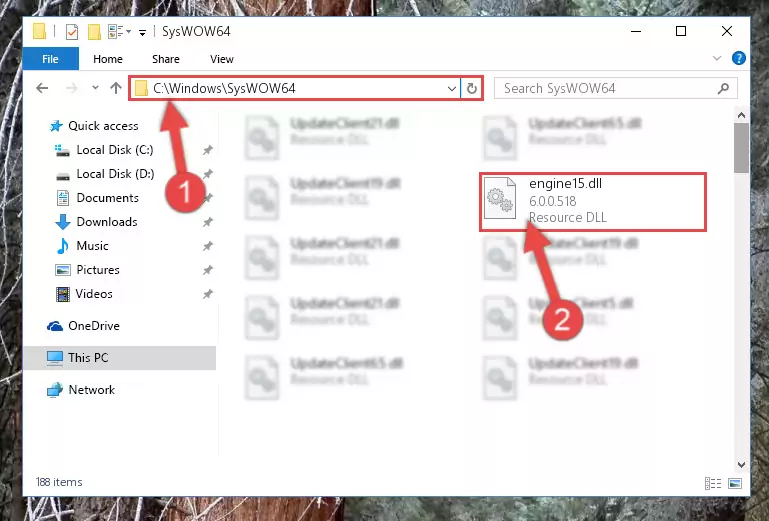769x521 pixels.
Task: Select the engine15.dll file icon
Action: click(500, 198)
